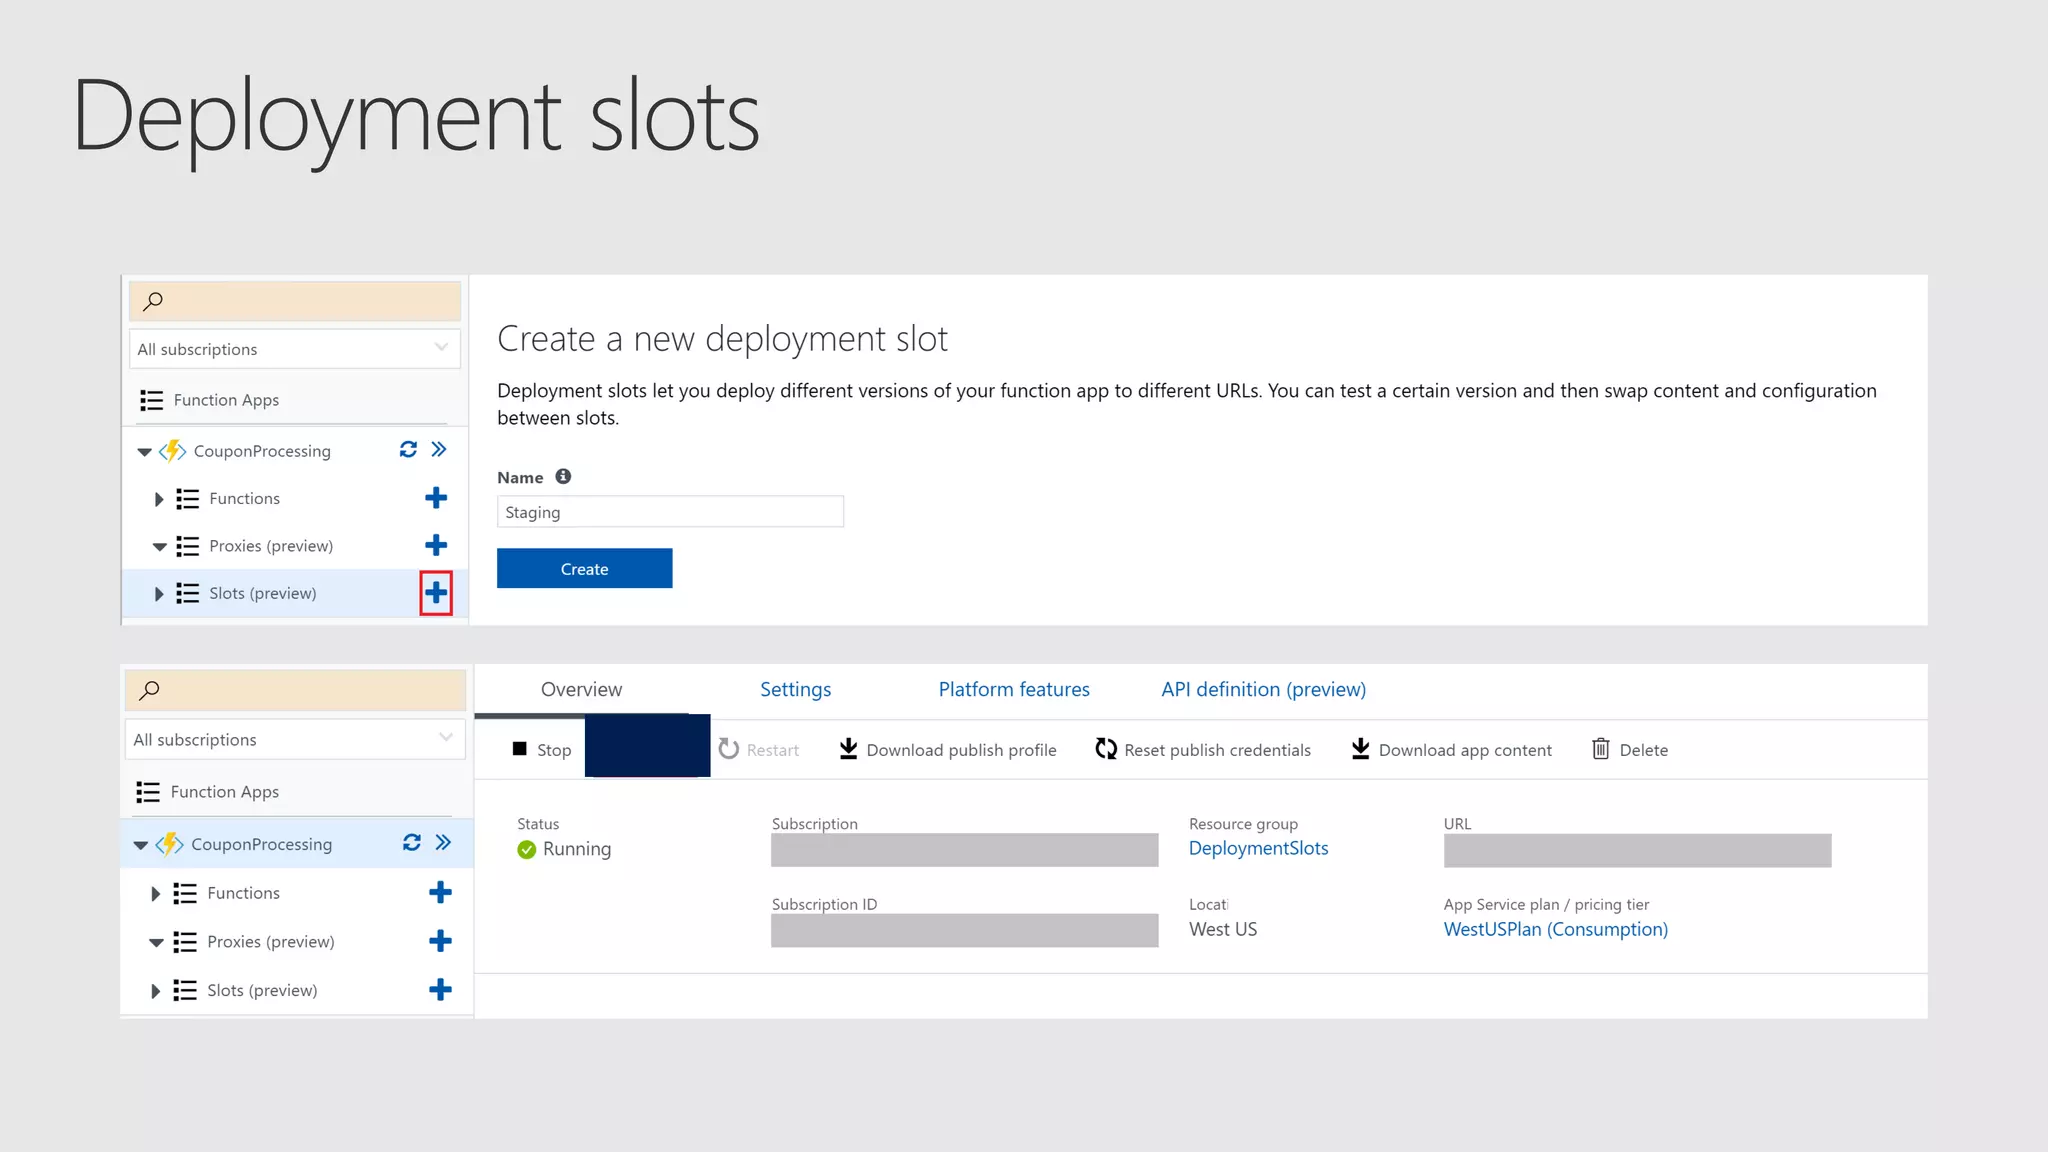The width and height of the screenshot is (2048, 1152).
Task: Expand lower Slots (preview) node arrow
Action: [x=155, y=991]
